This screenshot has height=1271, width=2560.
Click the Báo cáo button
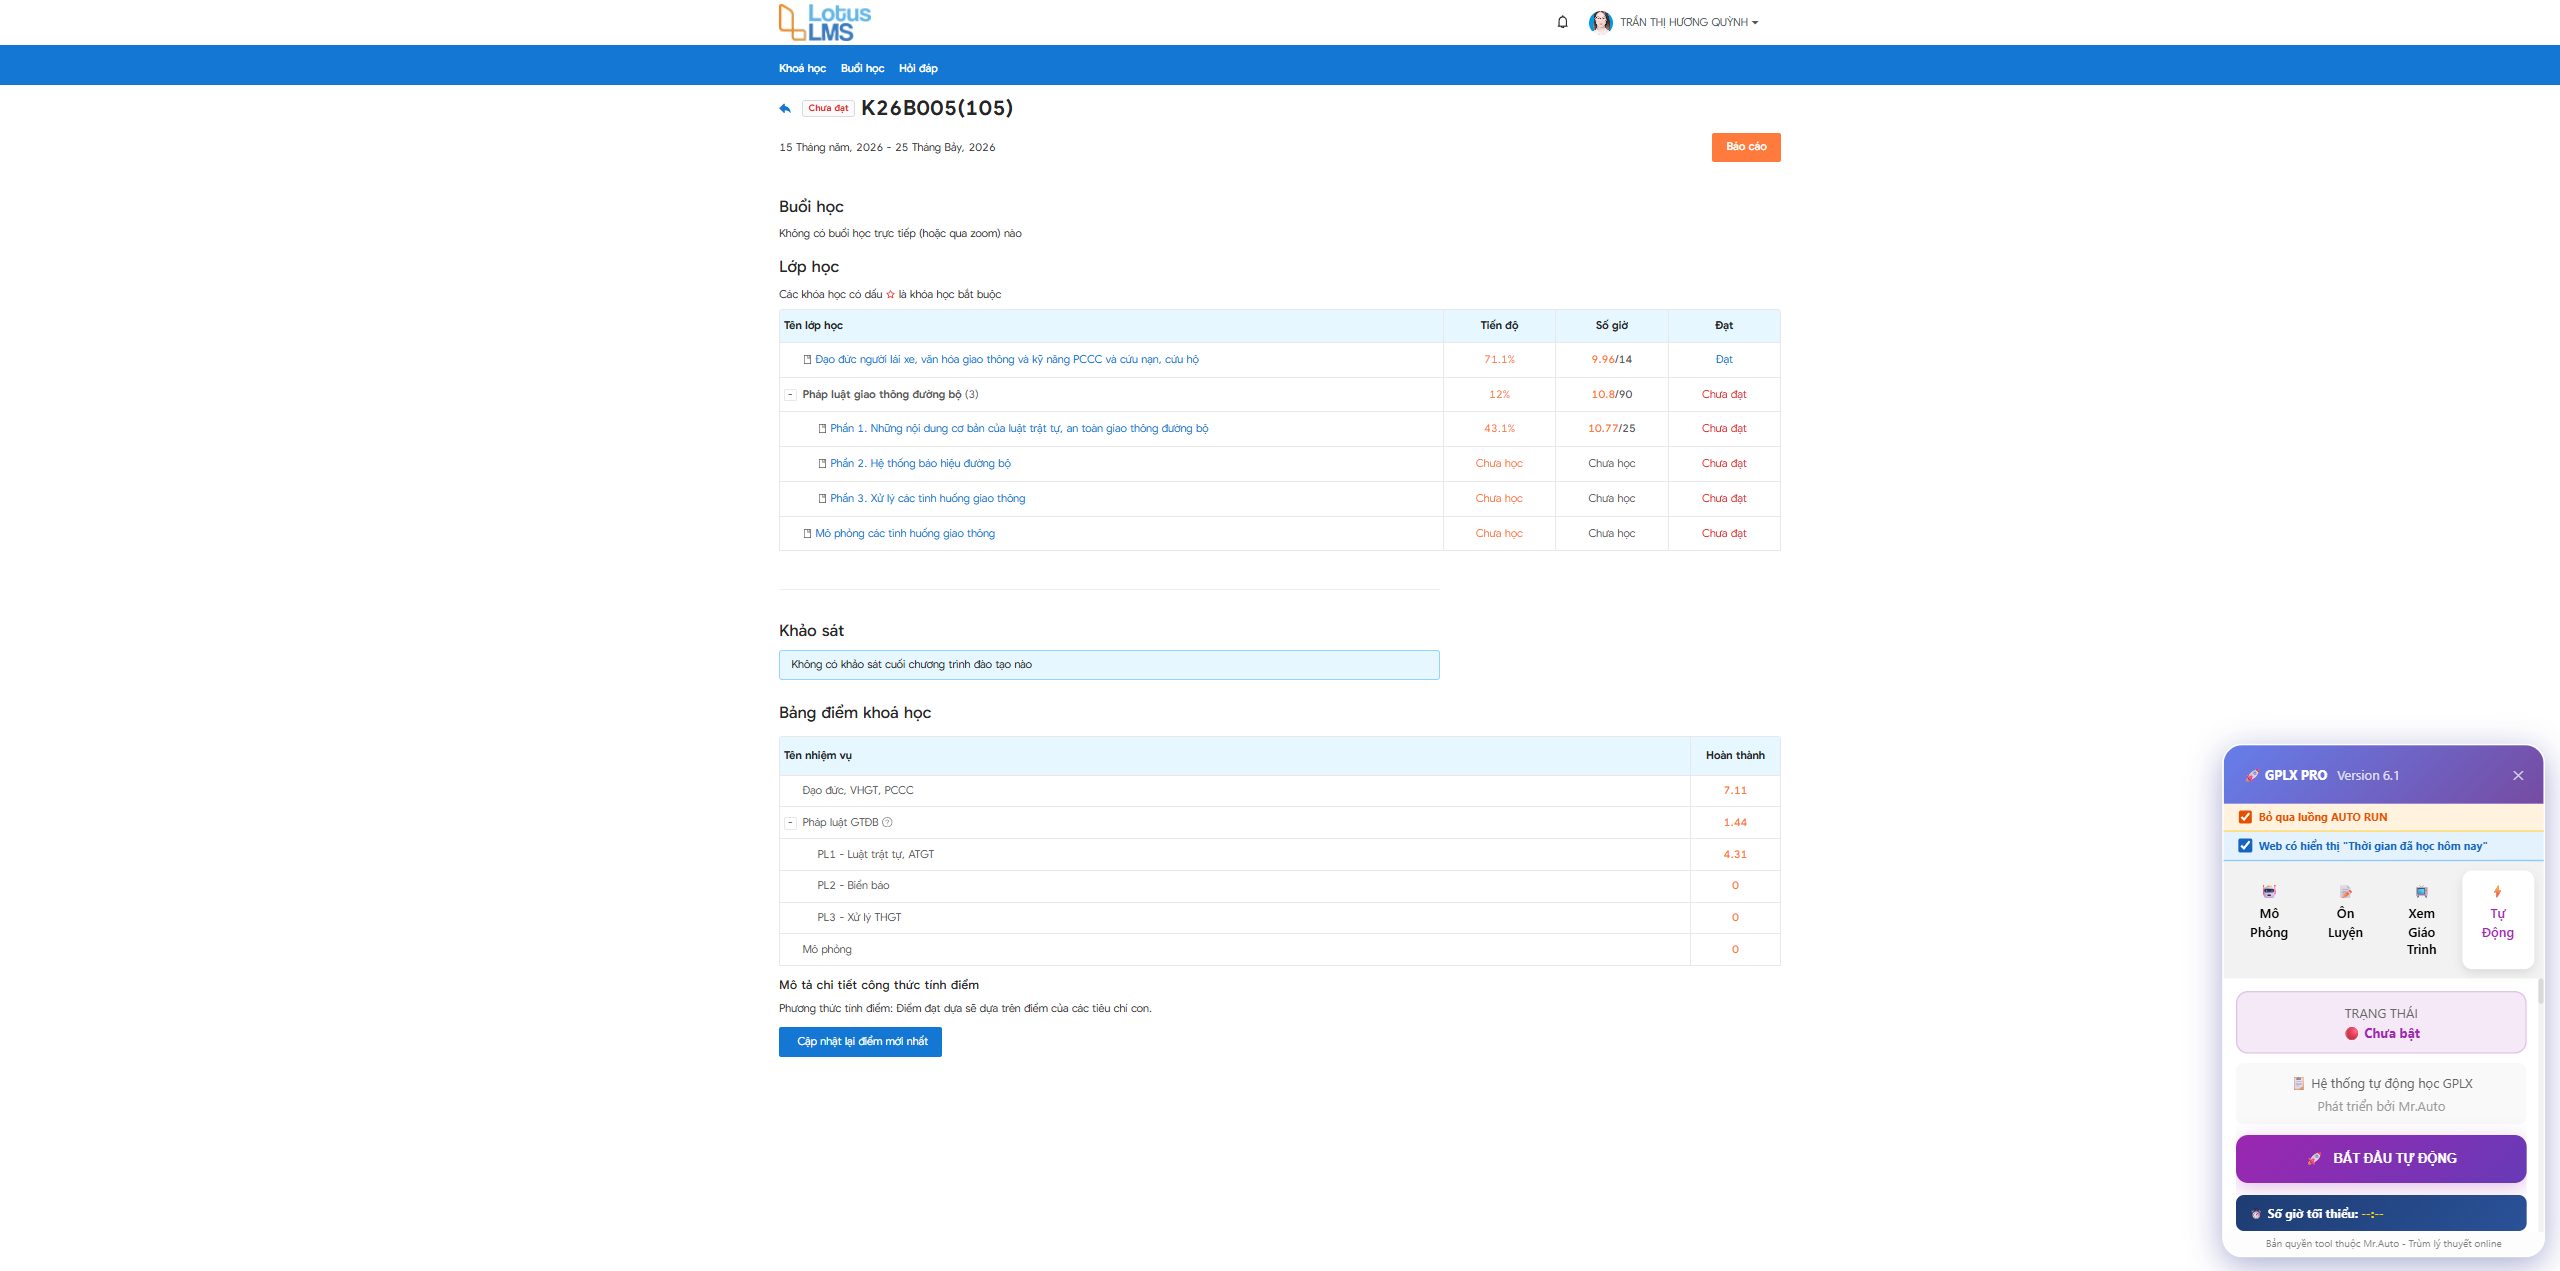(1745, 147)
